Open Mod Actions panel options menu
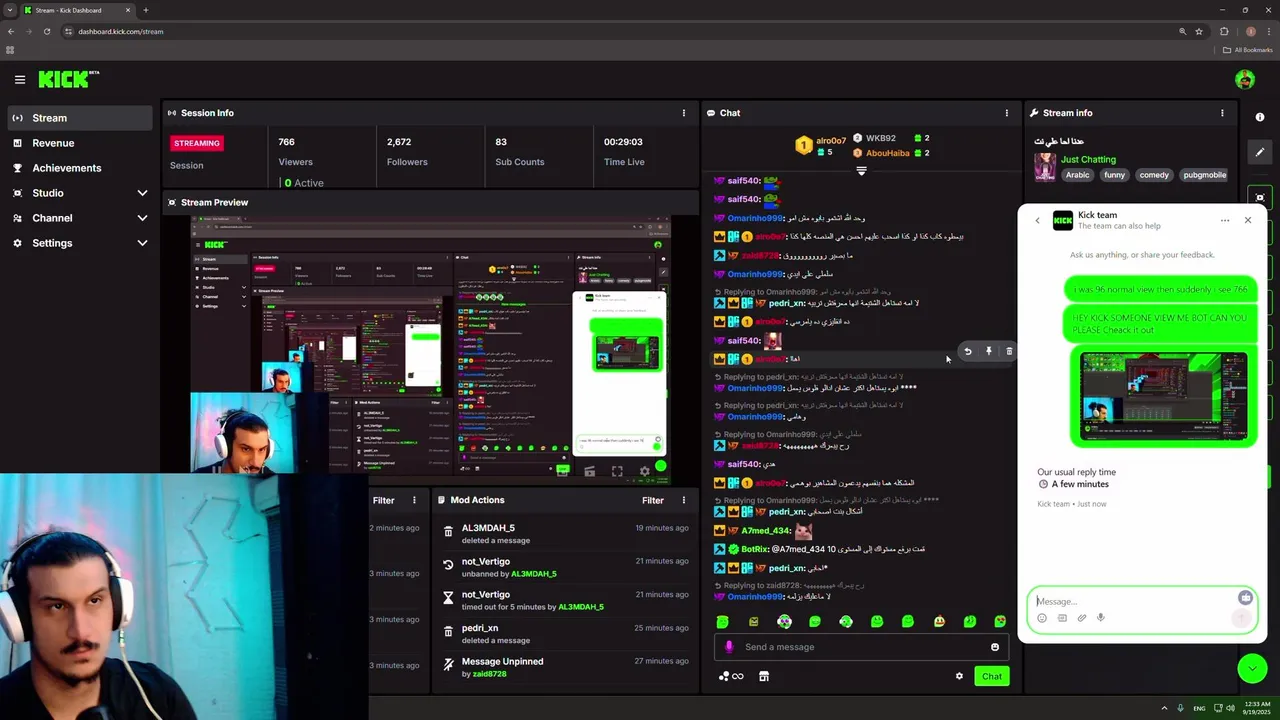 pyautogui.click(x=684, y=500)
